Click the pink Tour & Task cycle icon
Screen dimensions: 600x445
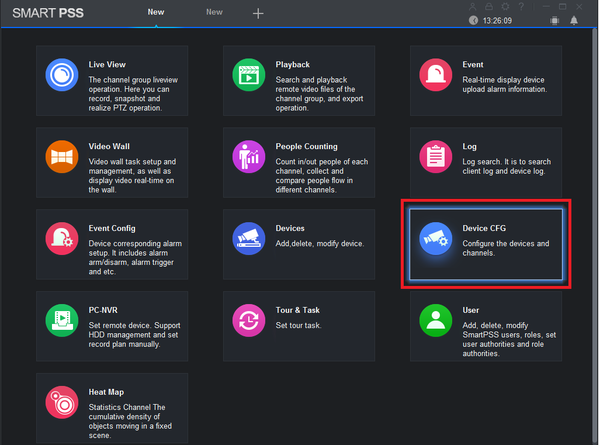tap(249, 320)
